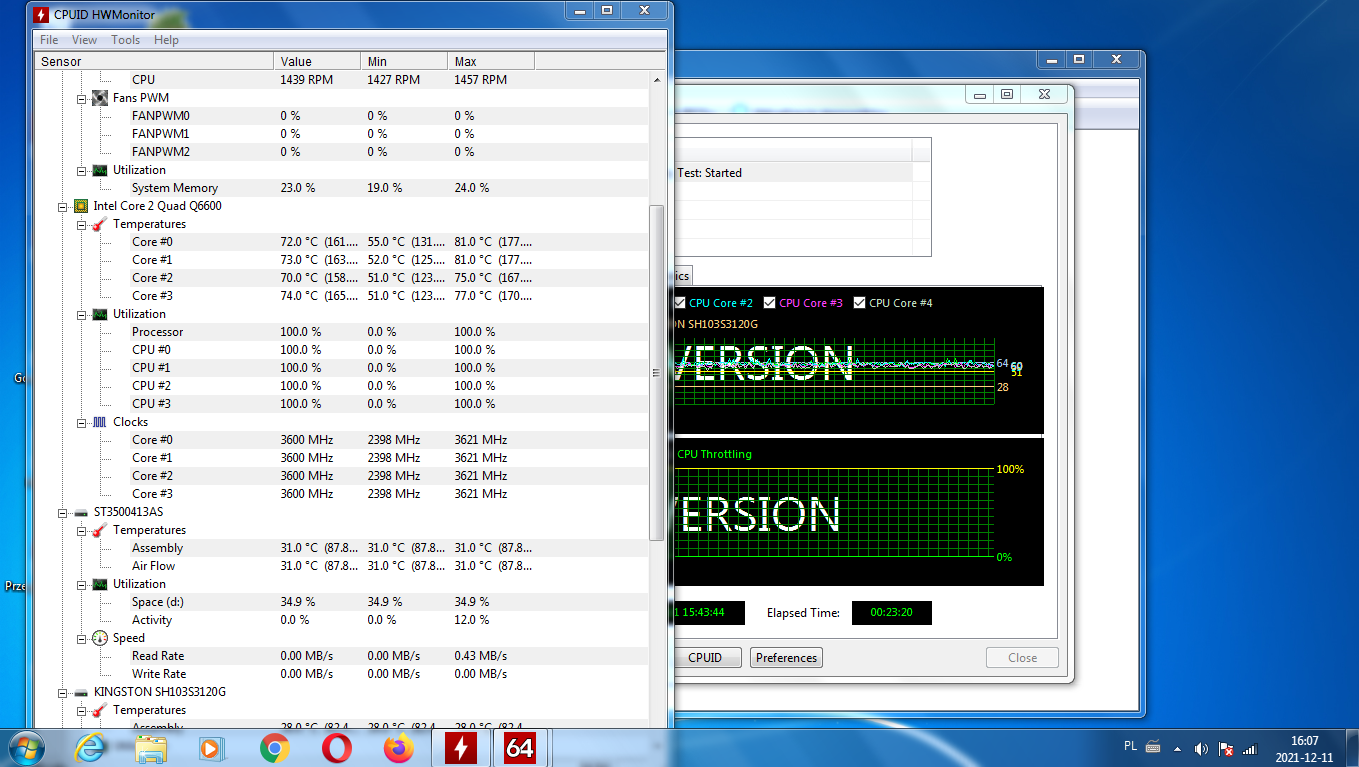Click the Value column header
Viewport: 1359px width, 767px height.
318,62
